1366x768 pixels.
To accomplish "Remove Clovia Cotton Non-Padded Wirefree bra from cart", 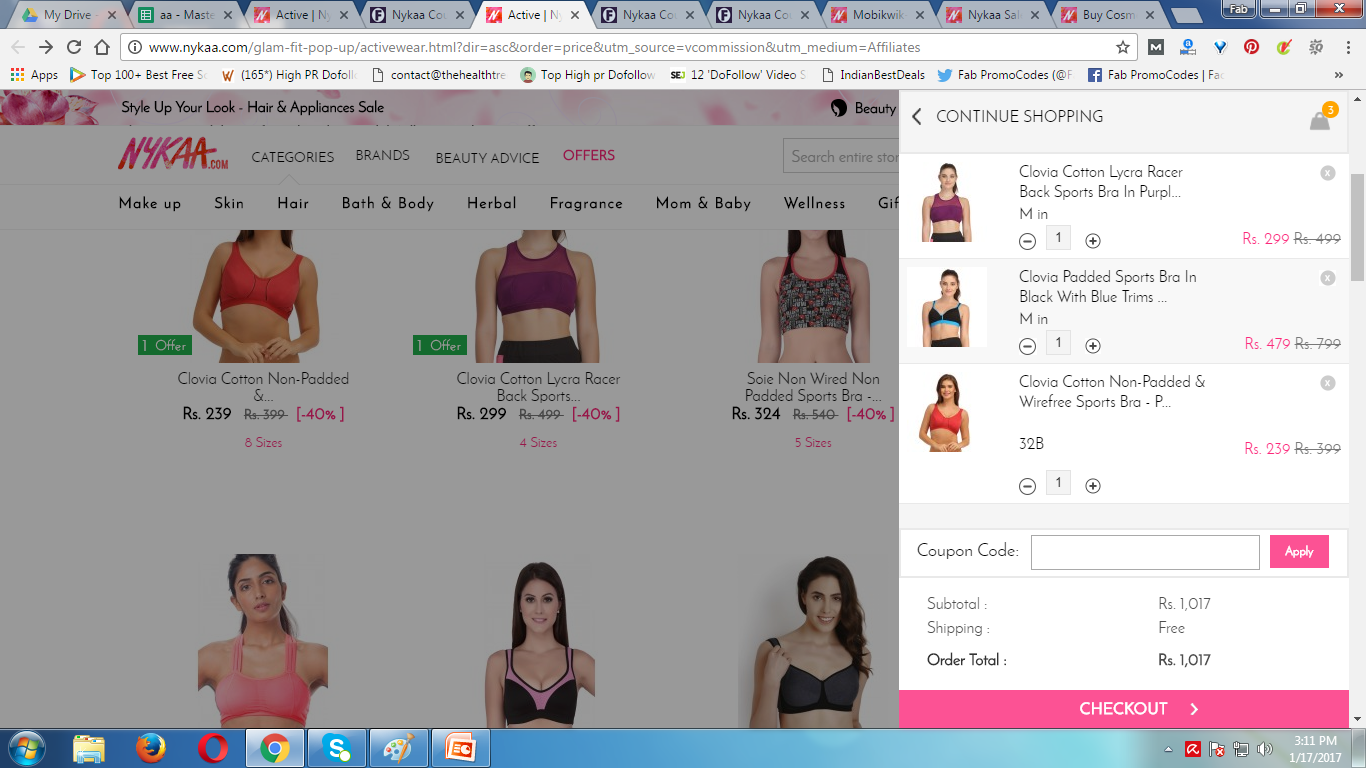I will pyautogui.click(x=1328, y=383).
